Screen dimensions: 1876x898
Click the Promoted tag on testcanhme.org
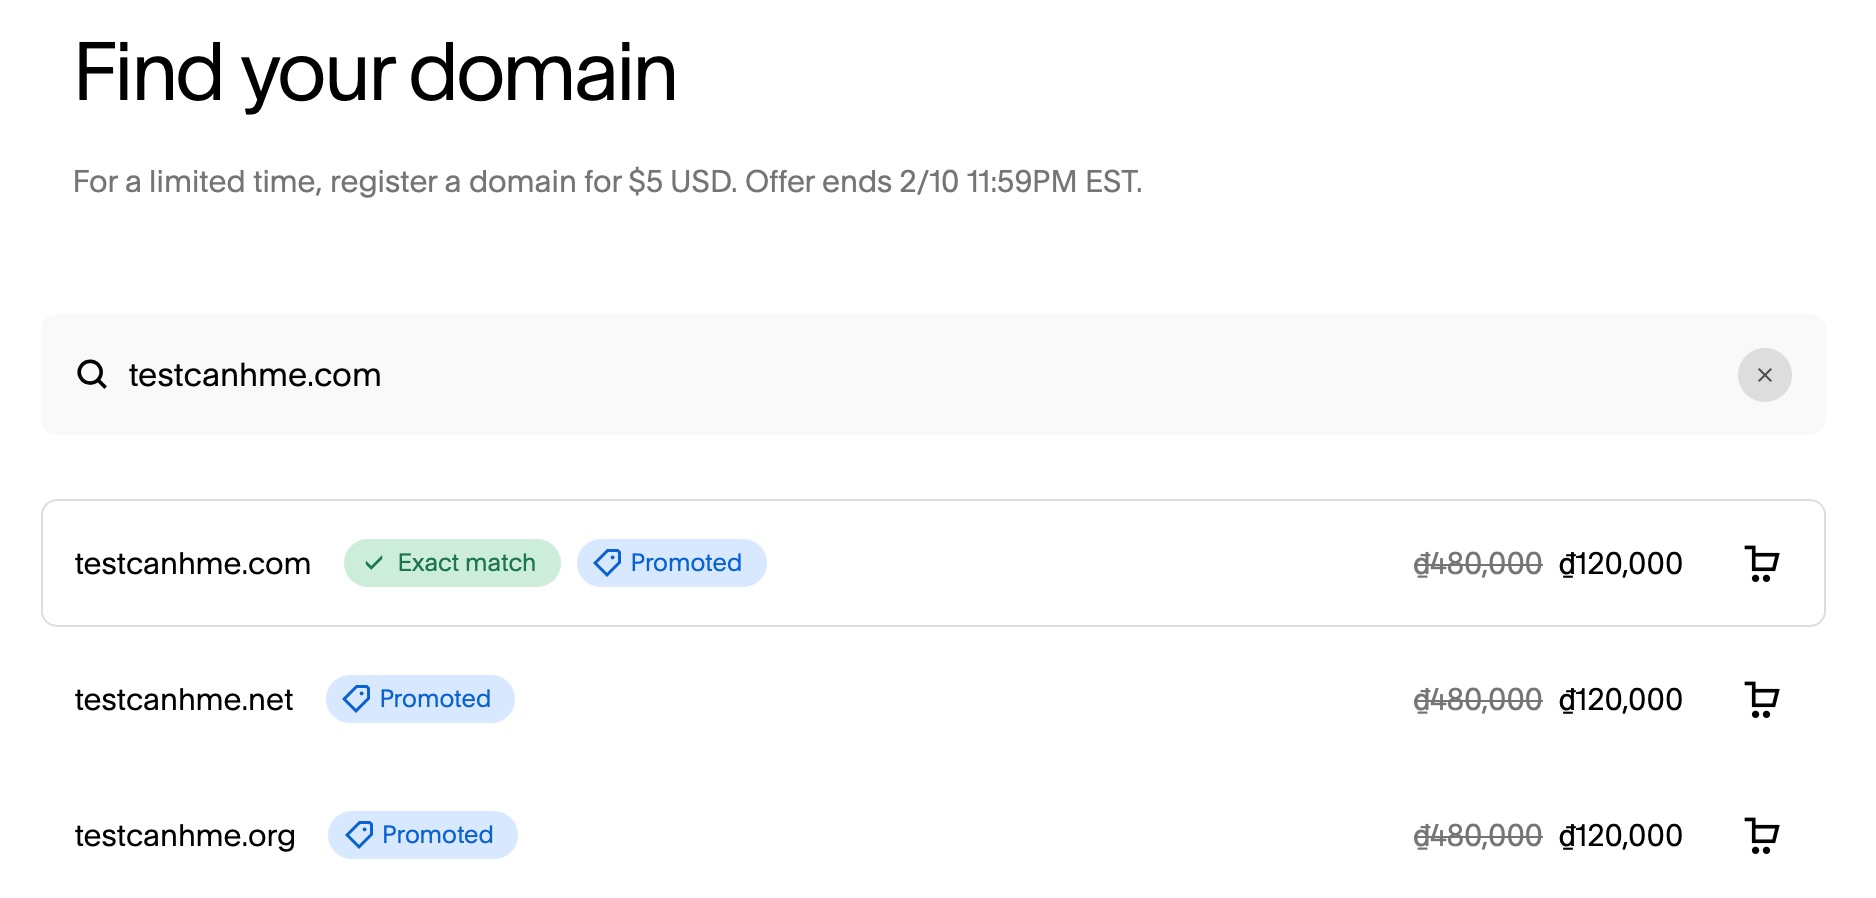click(x=422, y=835)
